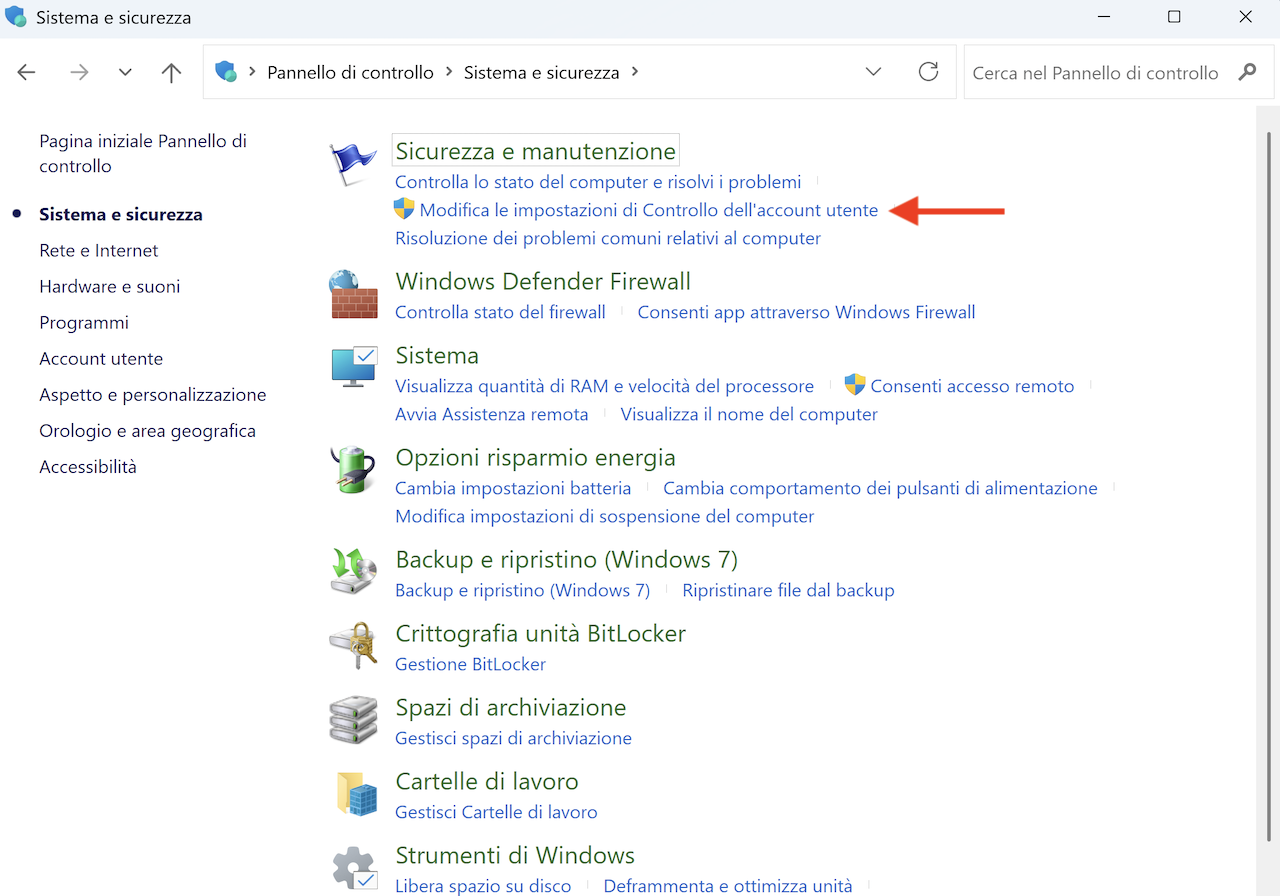This screenshot has height=896, width=1280.
Task: Select Sistema e sicurezza breadcrumb segment
Action: (x=541, y=72)
